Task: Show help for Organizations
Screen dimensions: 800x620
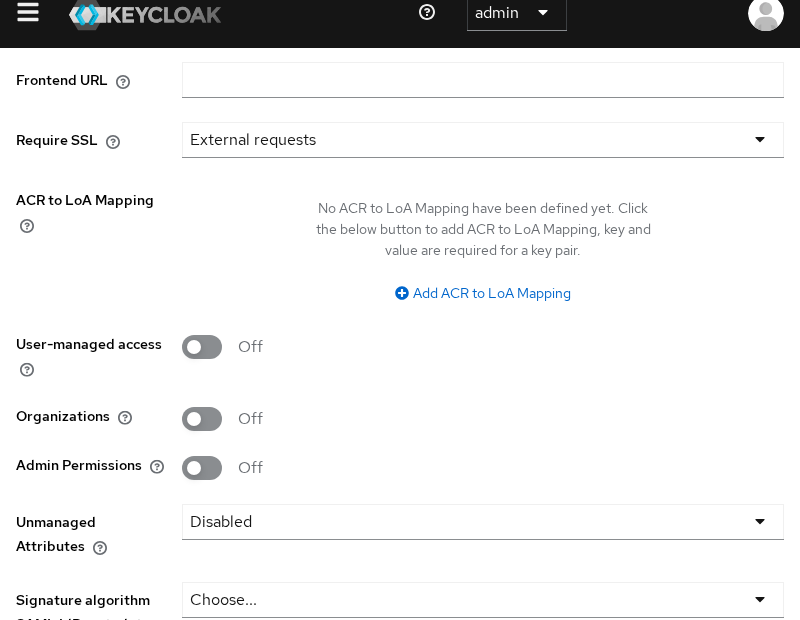Action: click(125, 417)
